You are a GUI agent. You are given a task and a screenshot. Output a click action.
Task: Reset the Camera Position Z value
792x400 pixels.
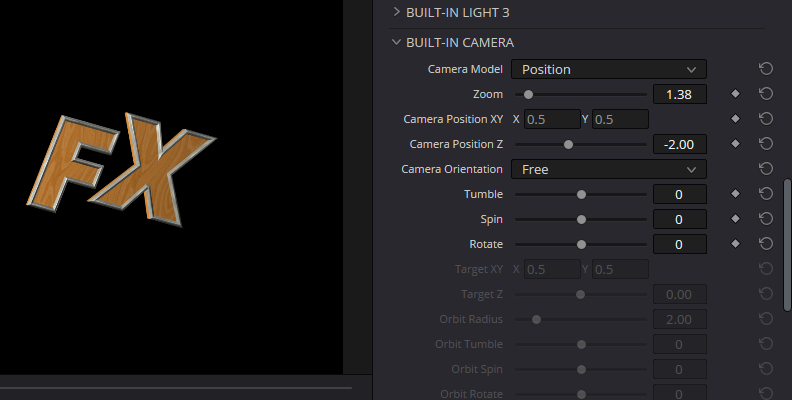(766, 144)
